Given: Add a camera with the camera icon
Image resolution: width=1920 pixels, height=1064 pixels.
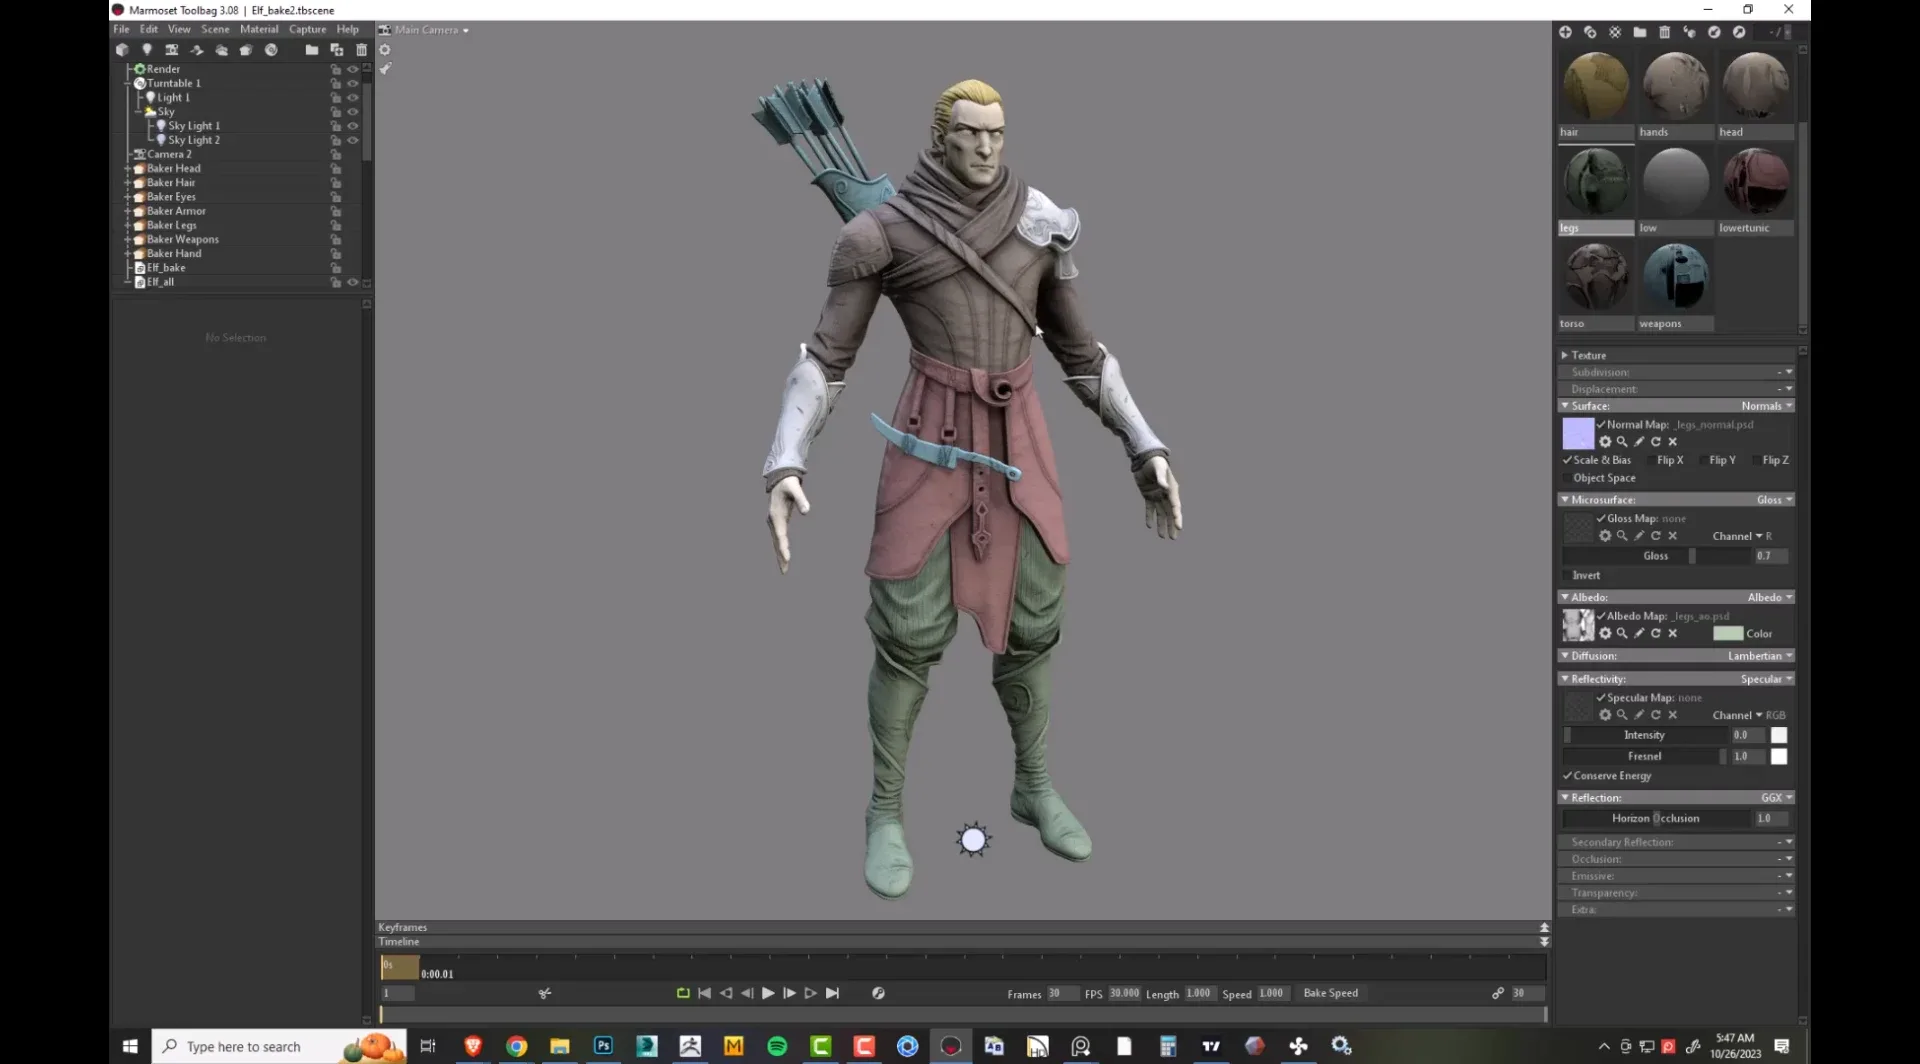Looking at the screenshot, I should [x=172, y=49].
